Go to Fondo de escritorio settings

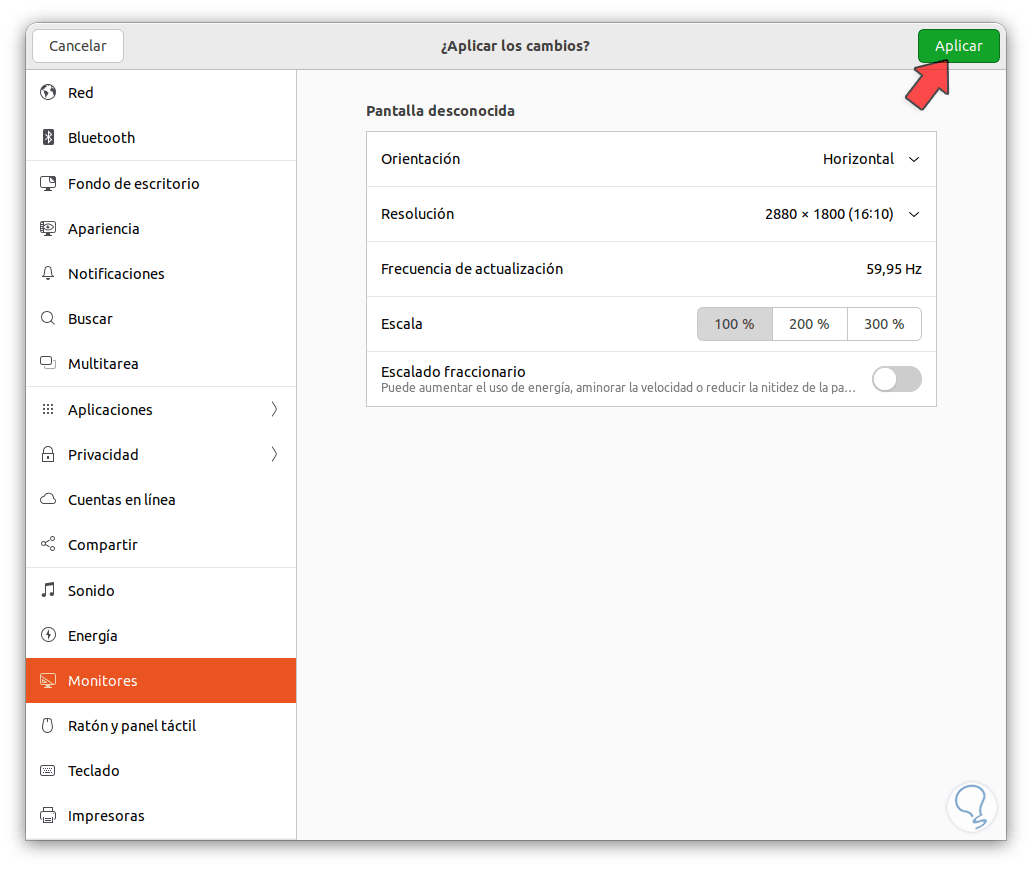pyautogui.click(x=133, y=184)
